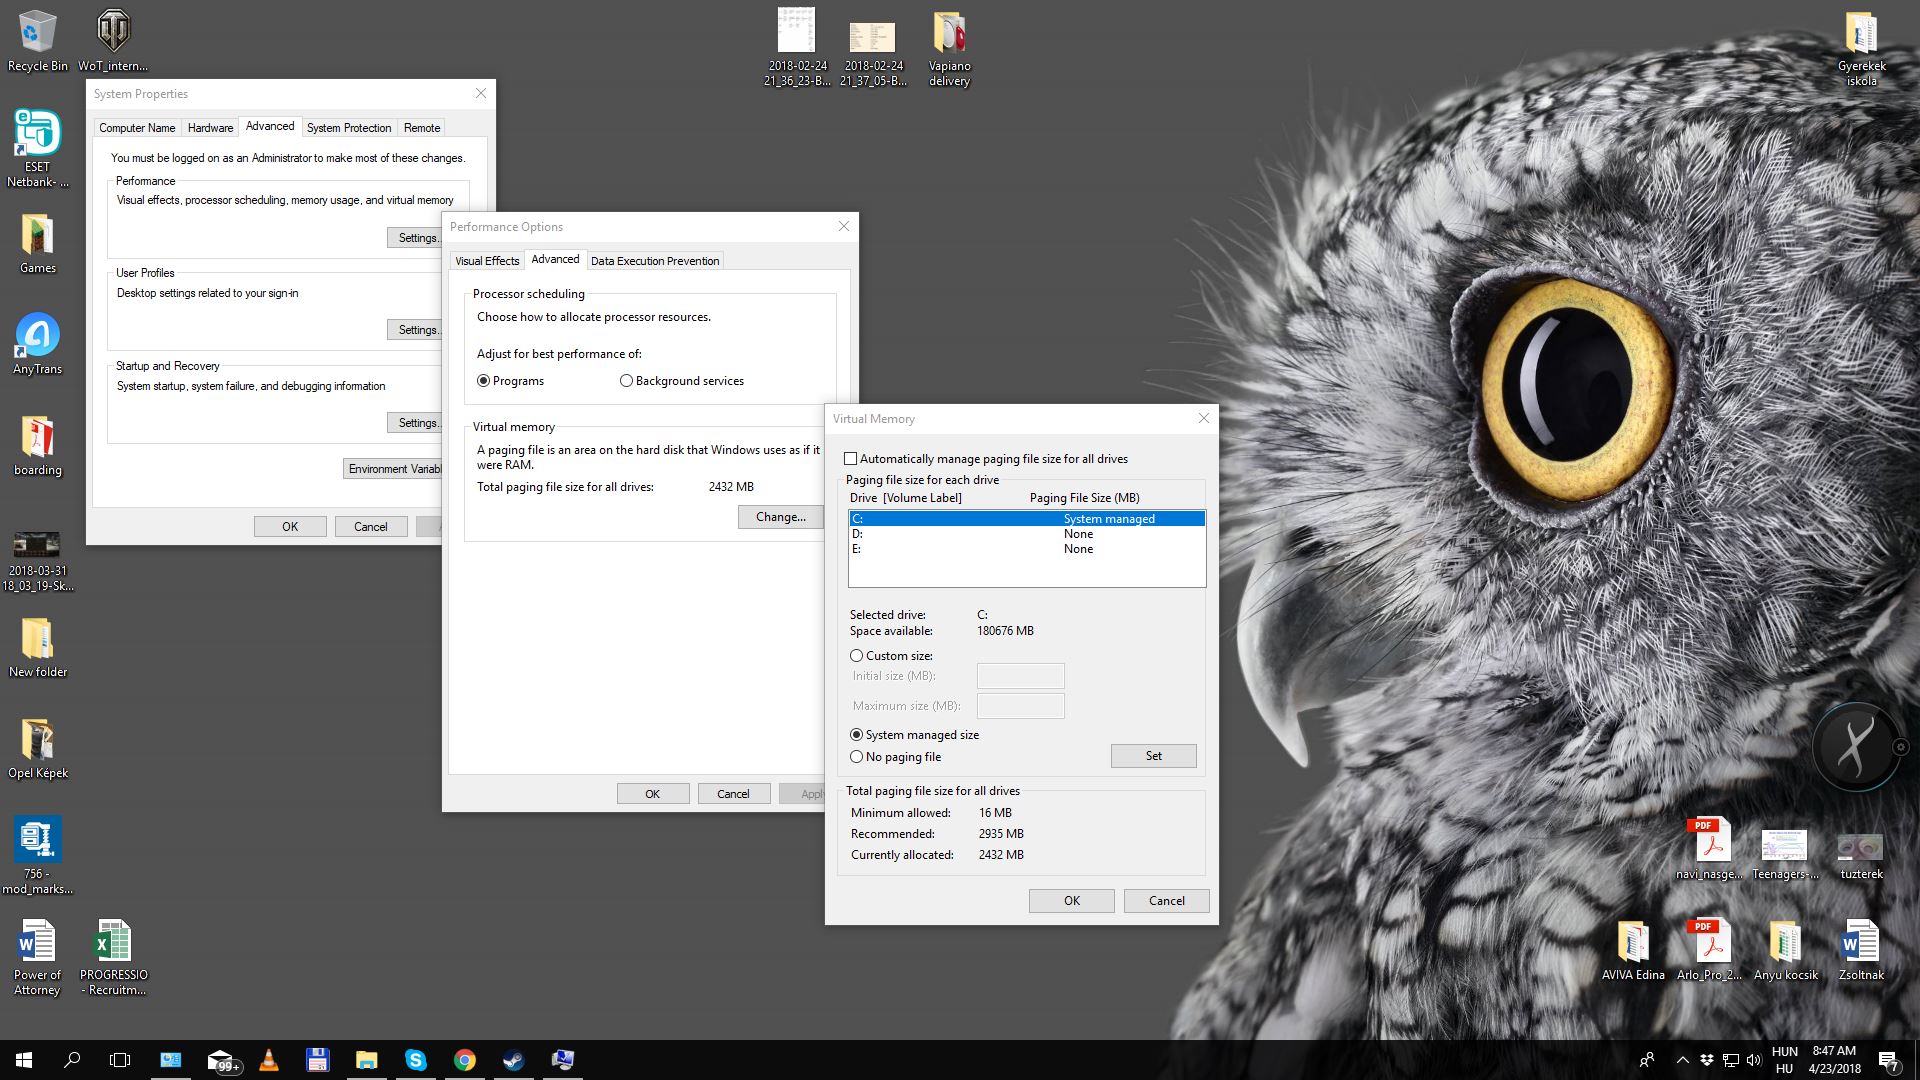
Task: Click the round X overlay widget on desktop
Action: [1855, 747]
